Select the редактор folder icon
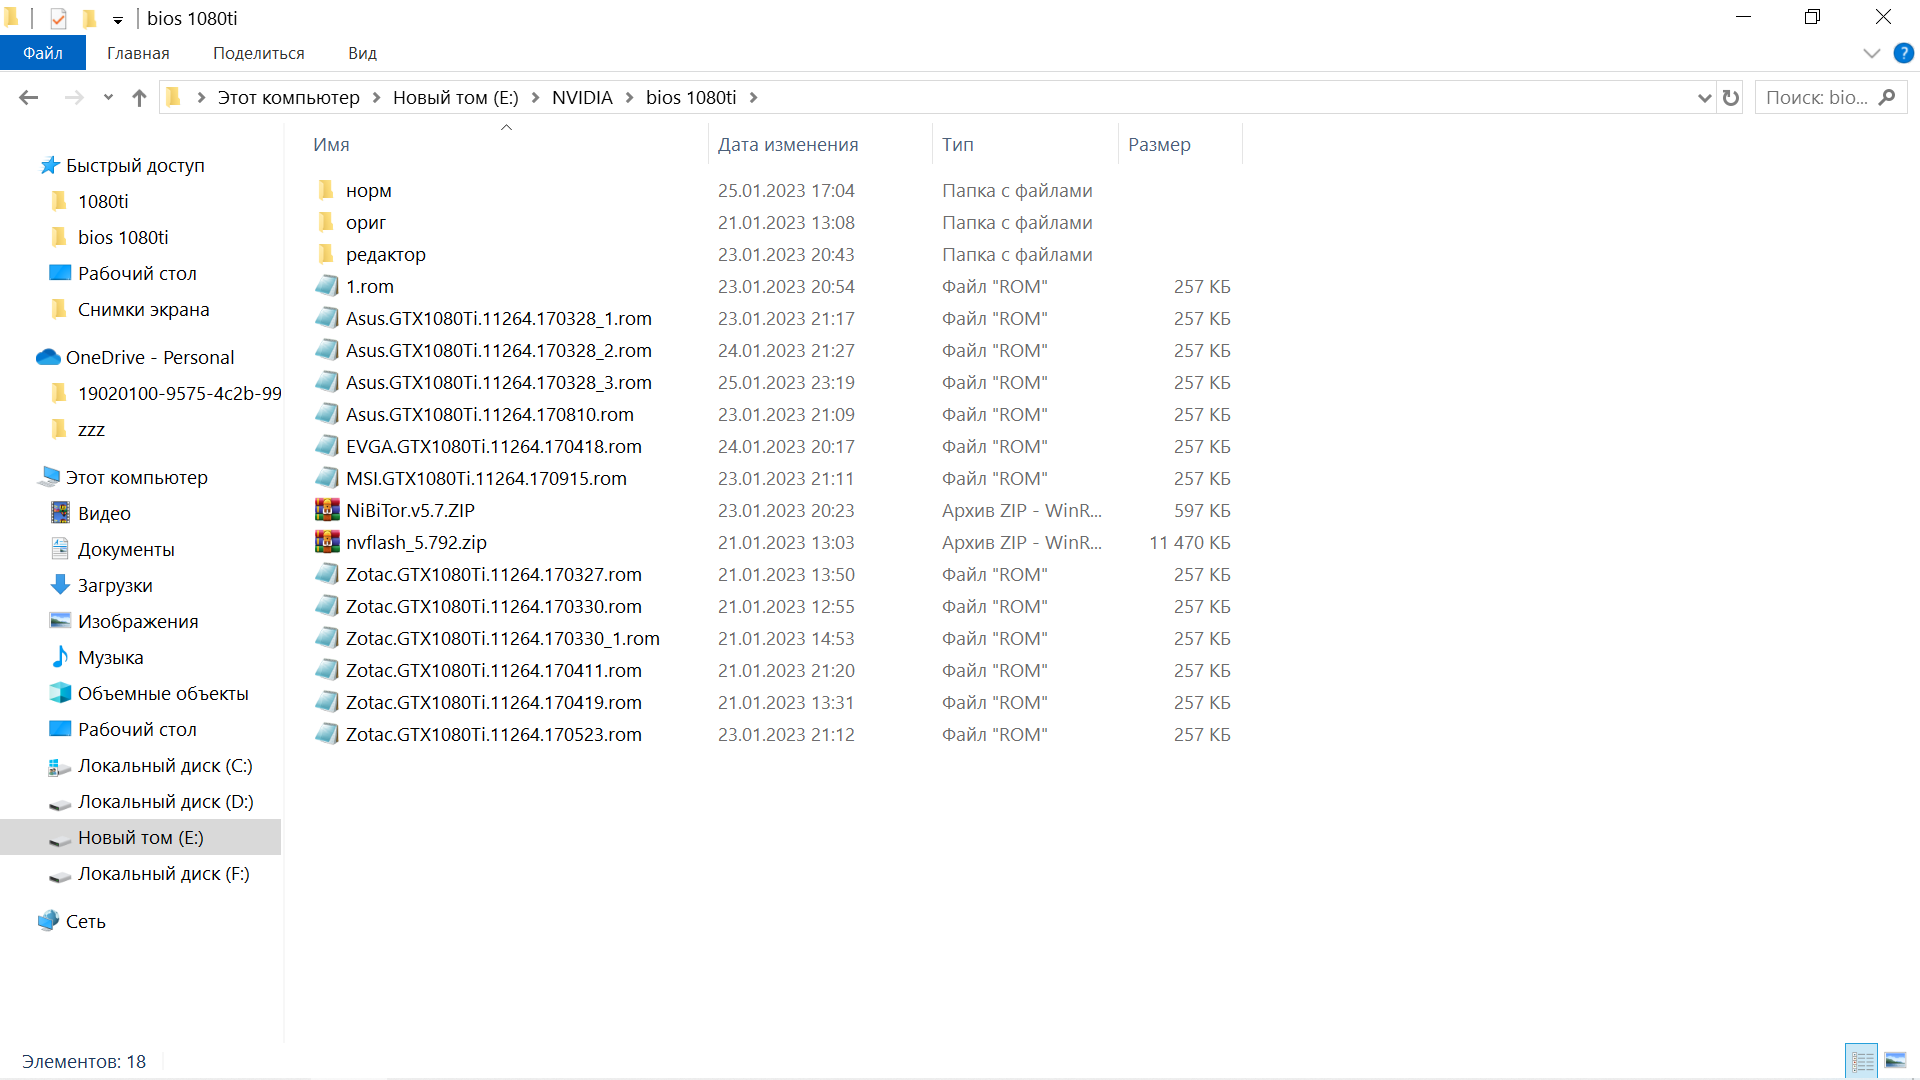Screen dimensions: 1920x1080 326,254
